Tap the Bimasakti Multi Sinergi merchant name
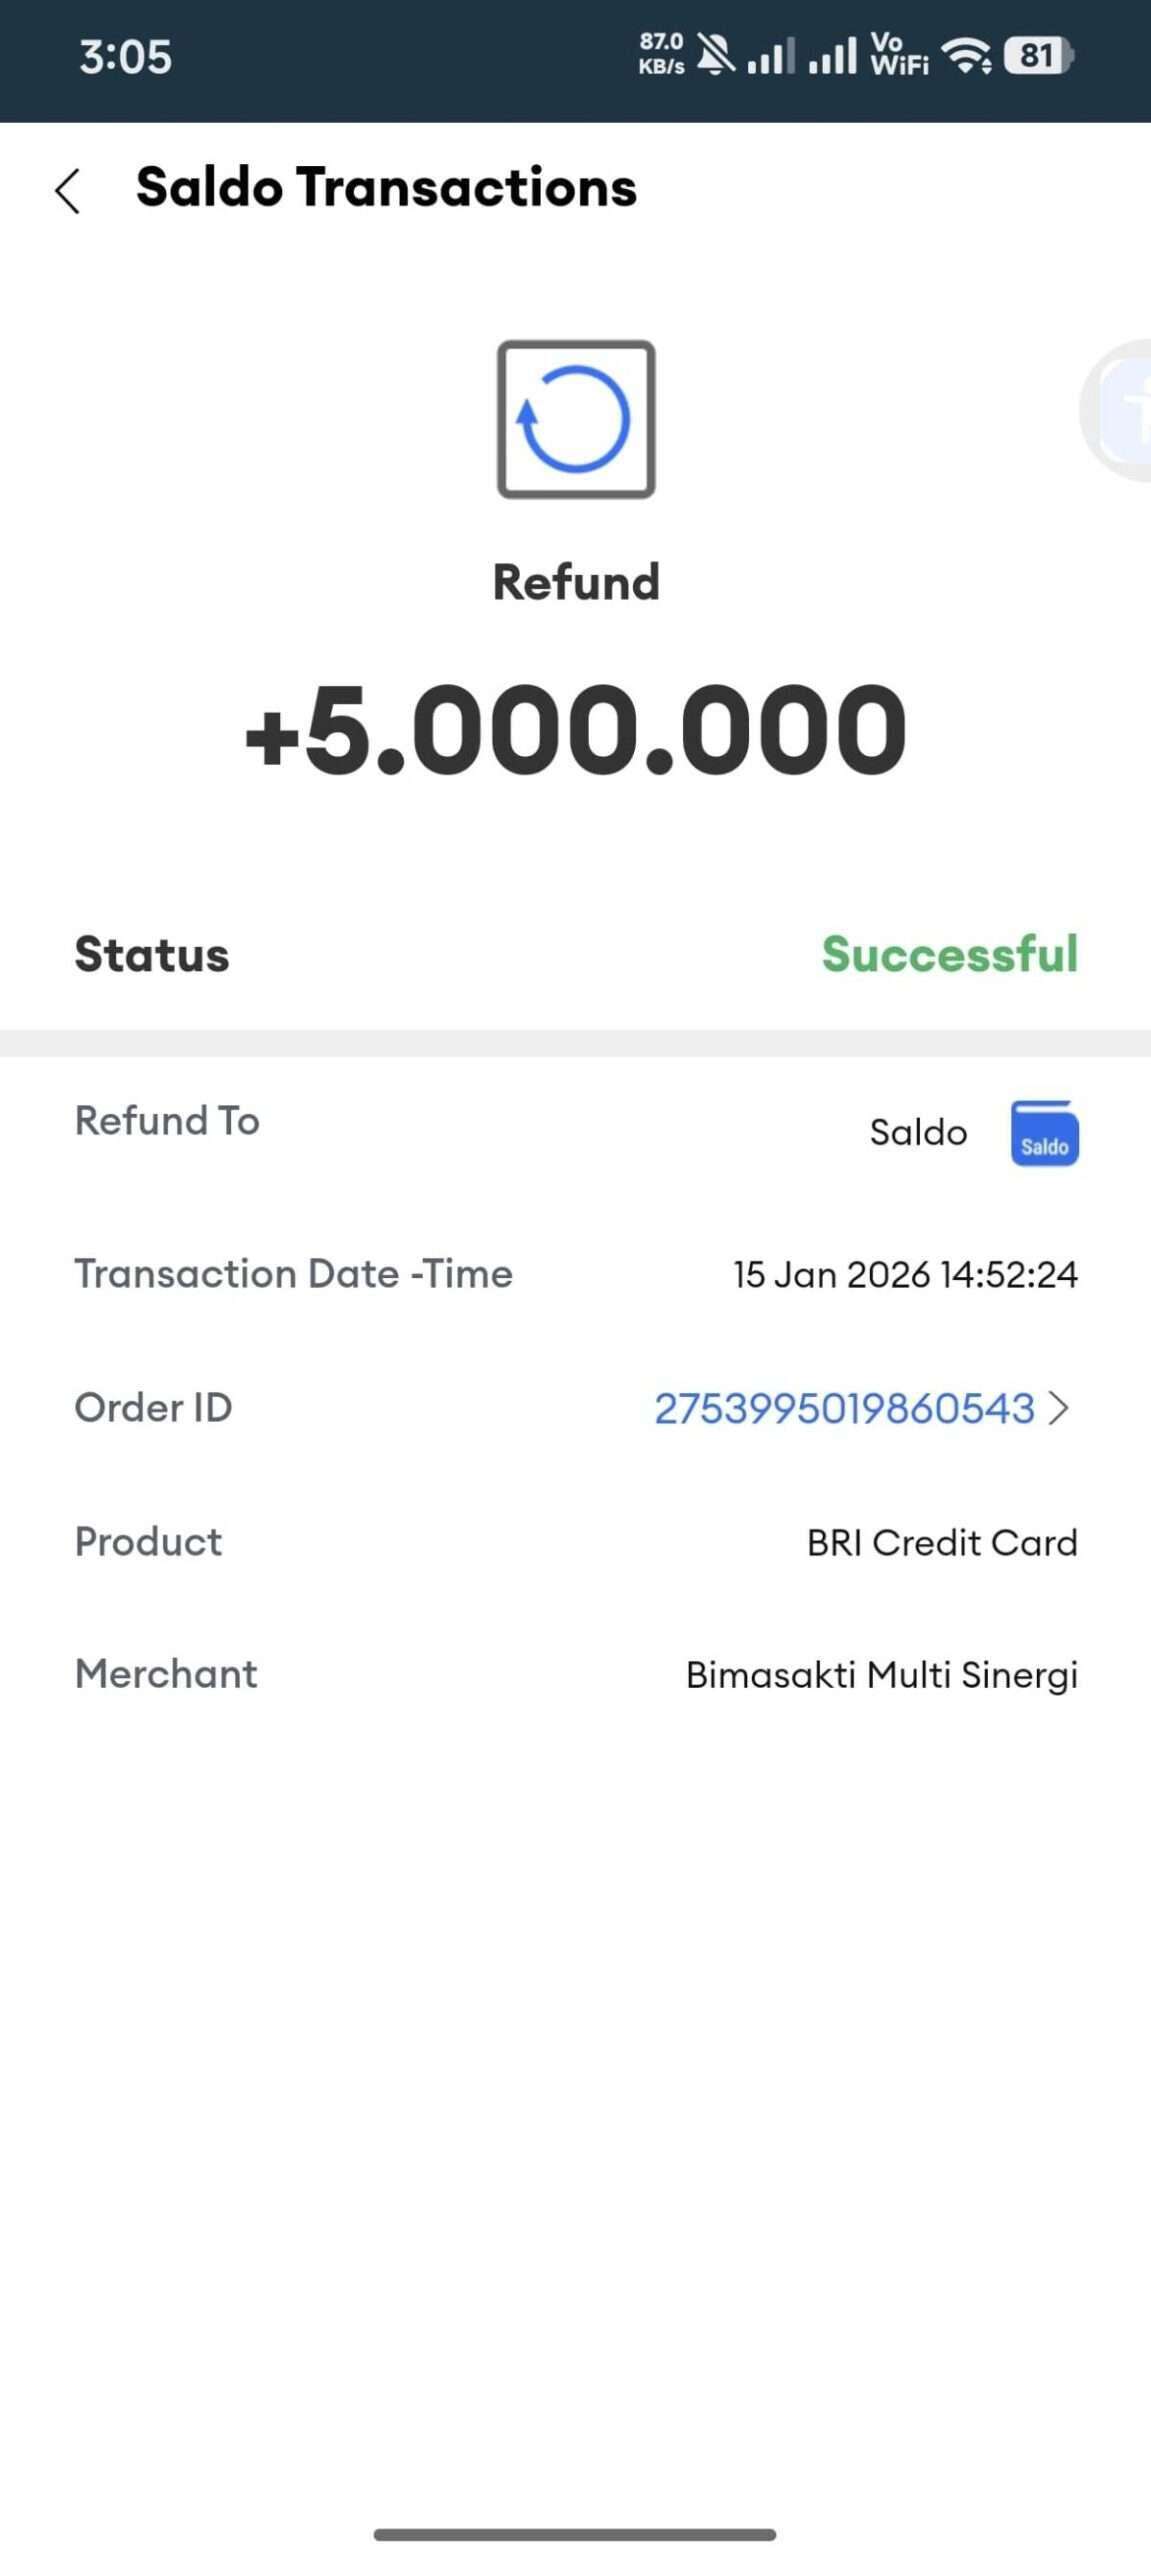1151x2560 pixels. click(x=881, y=1674)
